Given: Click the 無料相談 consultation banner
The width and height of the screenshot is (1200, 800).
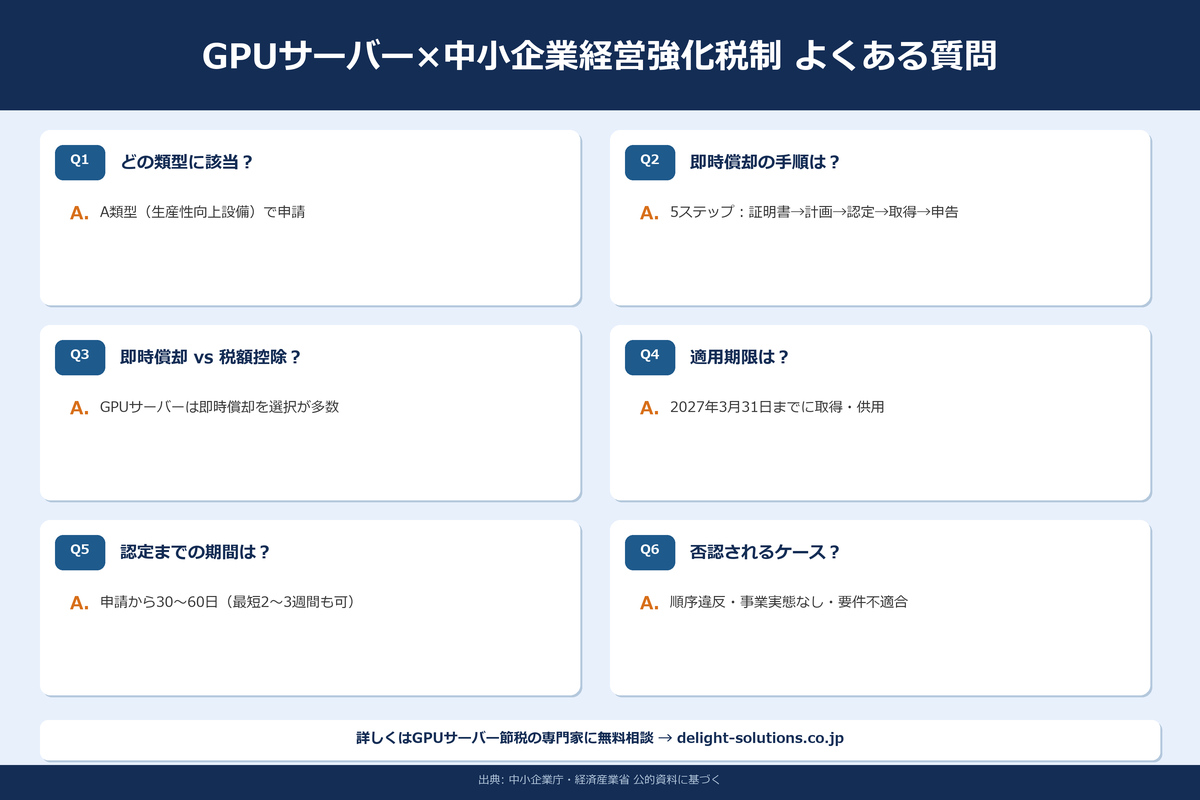Looking at the screenshot, I should coord(600,738).
